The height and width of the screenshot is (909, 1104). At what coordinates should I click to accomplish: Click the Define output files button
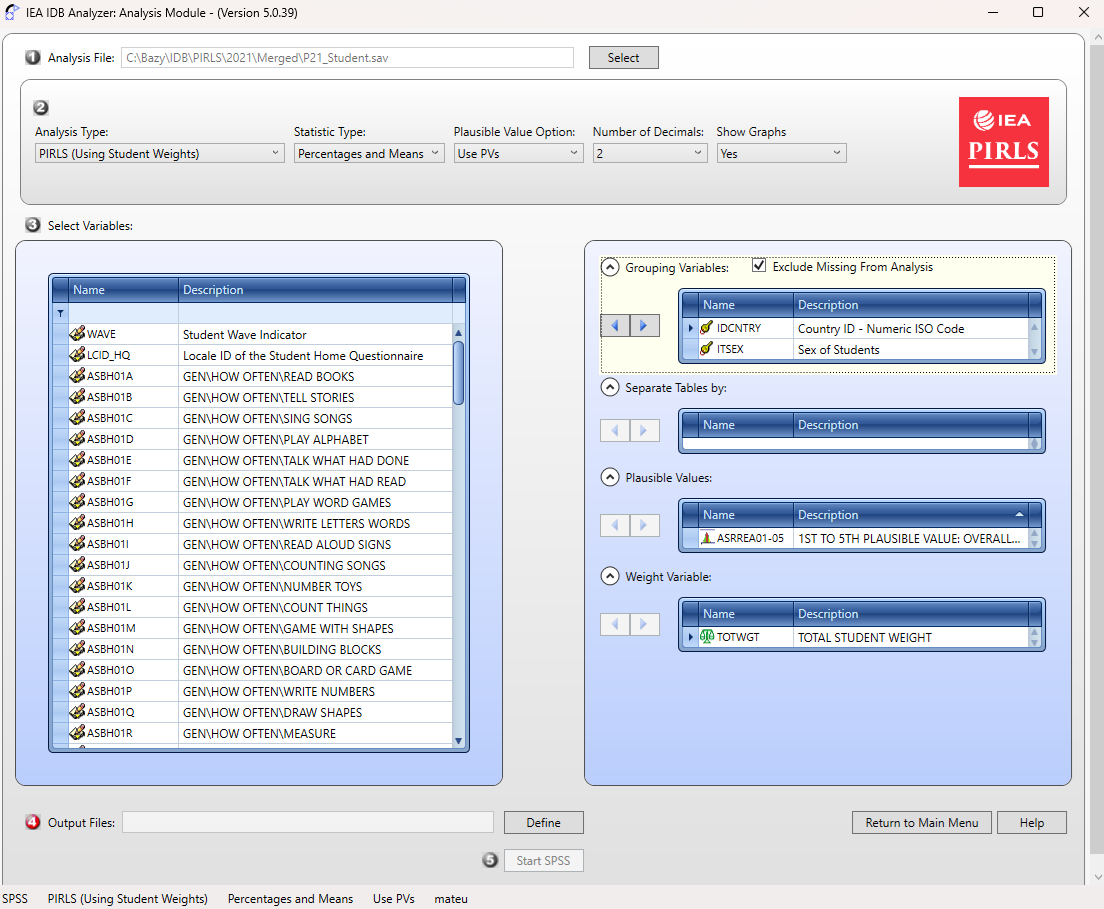point(543,822)
